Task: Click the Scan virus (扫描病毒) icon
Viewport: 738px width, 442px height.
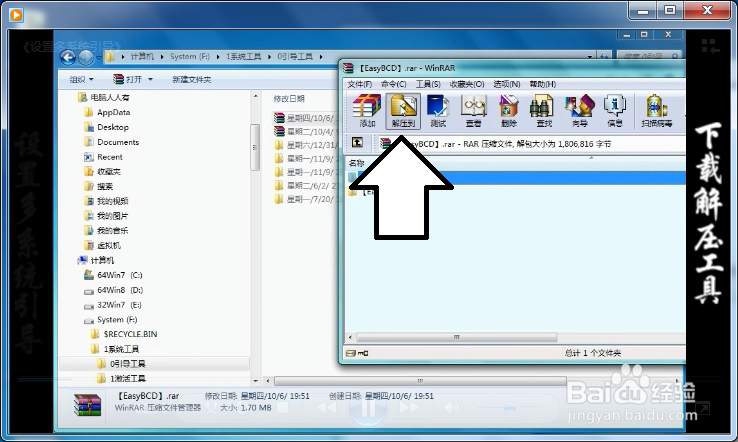Action: (657, 111)
